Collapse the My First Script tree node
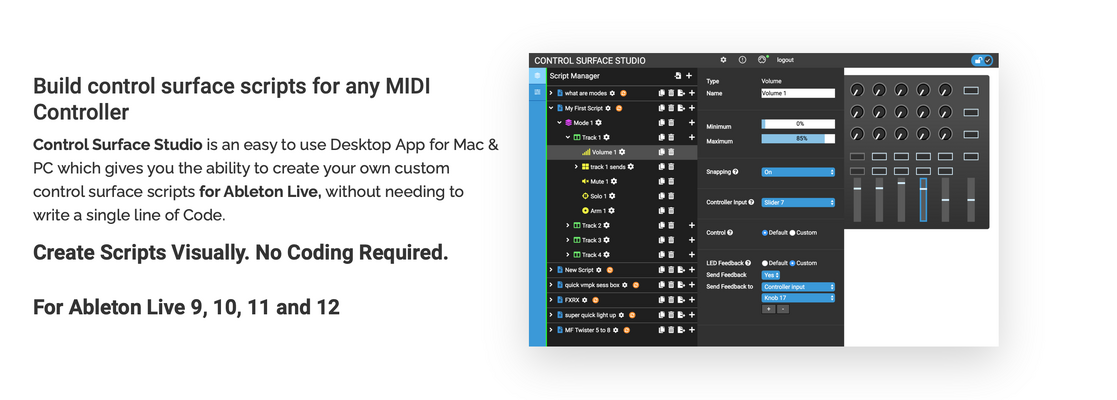Image resolution: width=1117 pixels, height=400 pixels. [x=551, y=108]
